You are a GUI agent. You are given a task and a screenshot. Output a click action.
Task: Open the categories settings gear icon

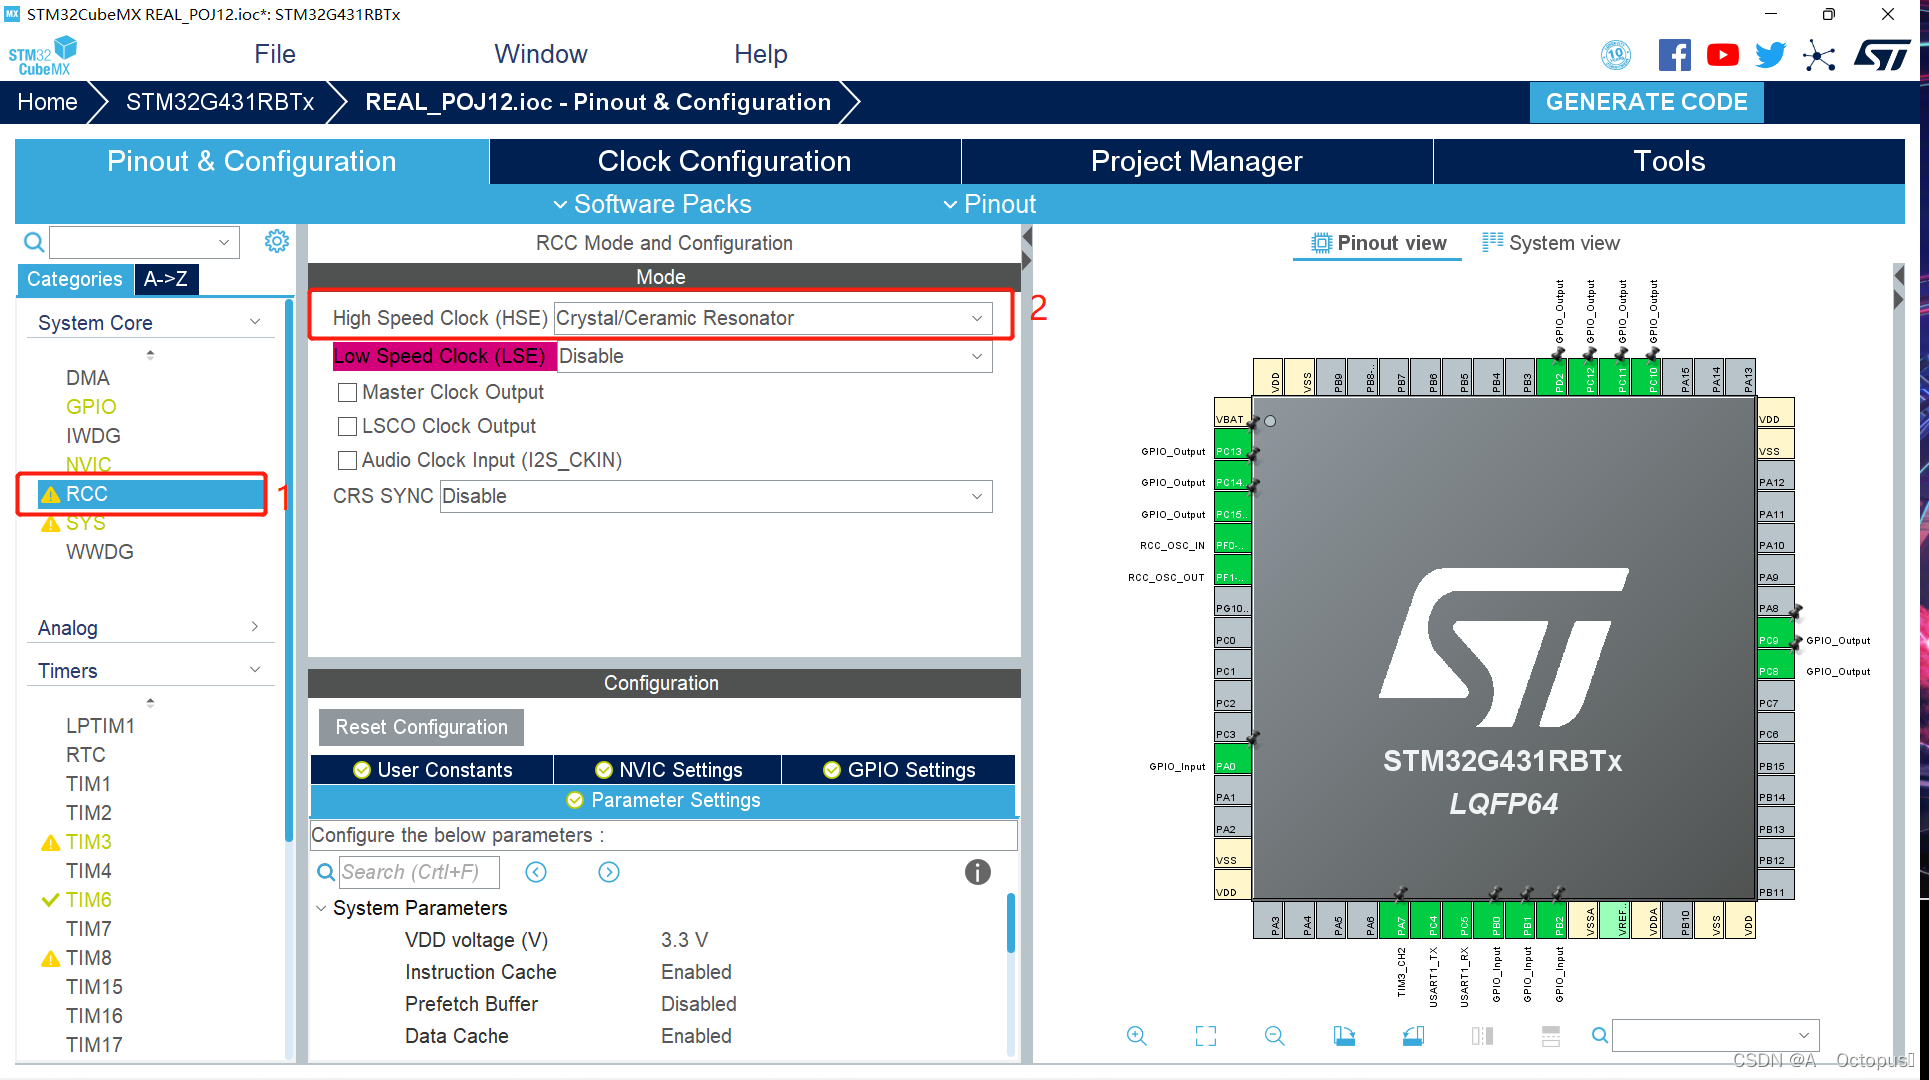pyautogui.click(x=277, y=241)
